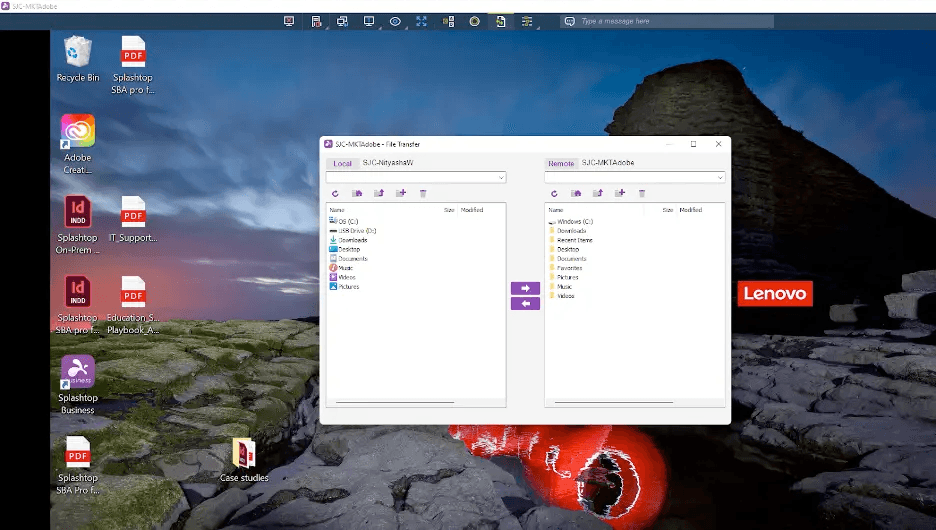
Task: Click the fullscreen toggle icon in session toolbar
Action: tap(421, 21)
